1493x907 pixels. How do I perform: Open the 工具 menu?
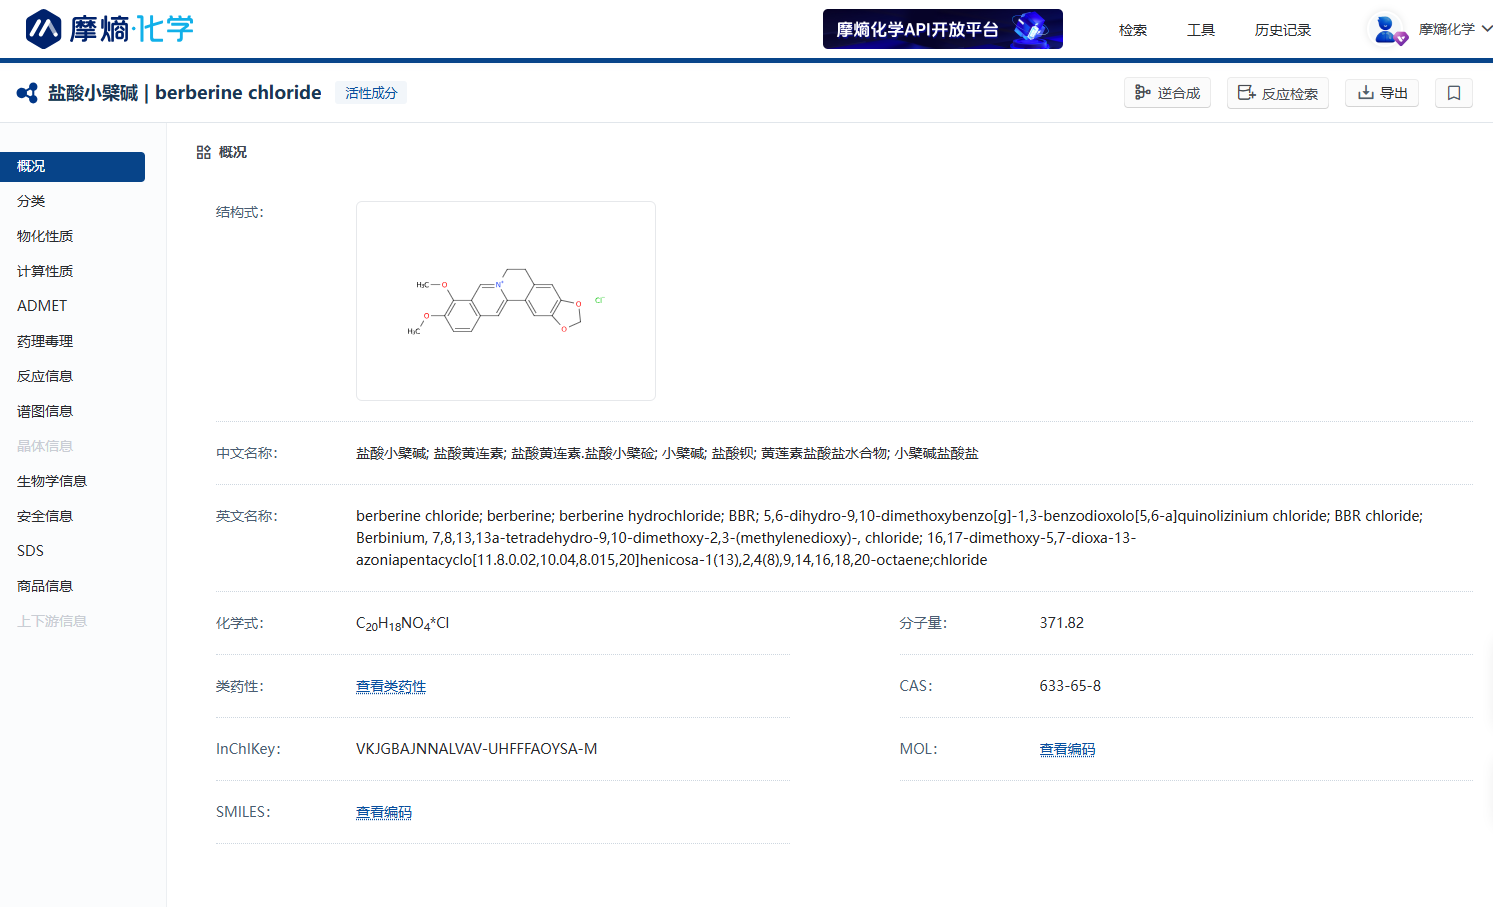click(1200, 30)
